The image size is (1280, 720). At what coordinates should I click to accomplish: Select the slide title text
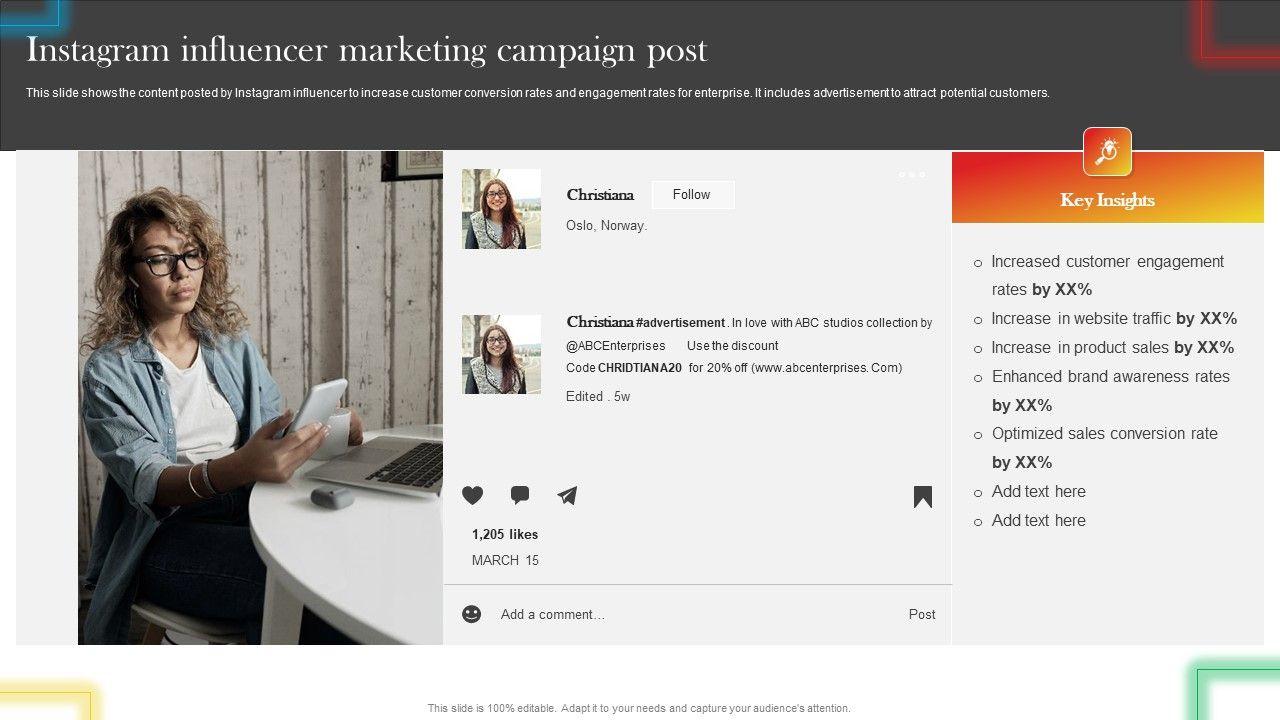click(366, 49)
